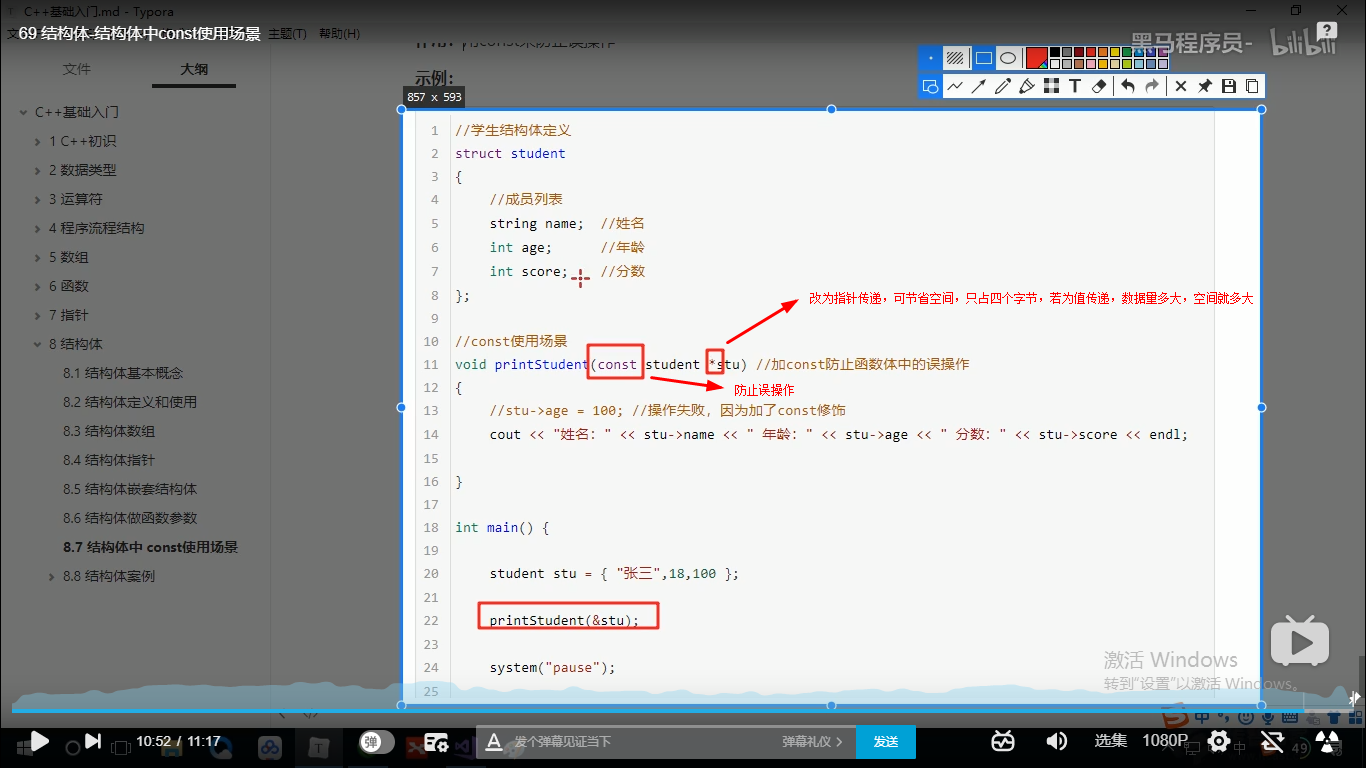Cancel the screenshot with X icon
Screen dimensions: 1366x768
point(1181,86)
